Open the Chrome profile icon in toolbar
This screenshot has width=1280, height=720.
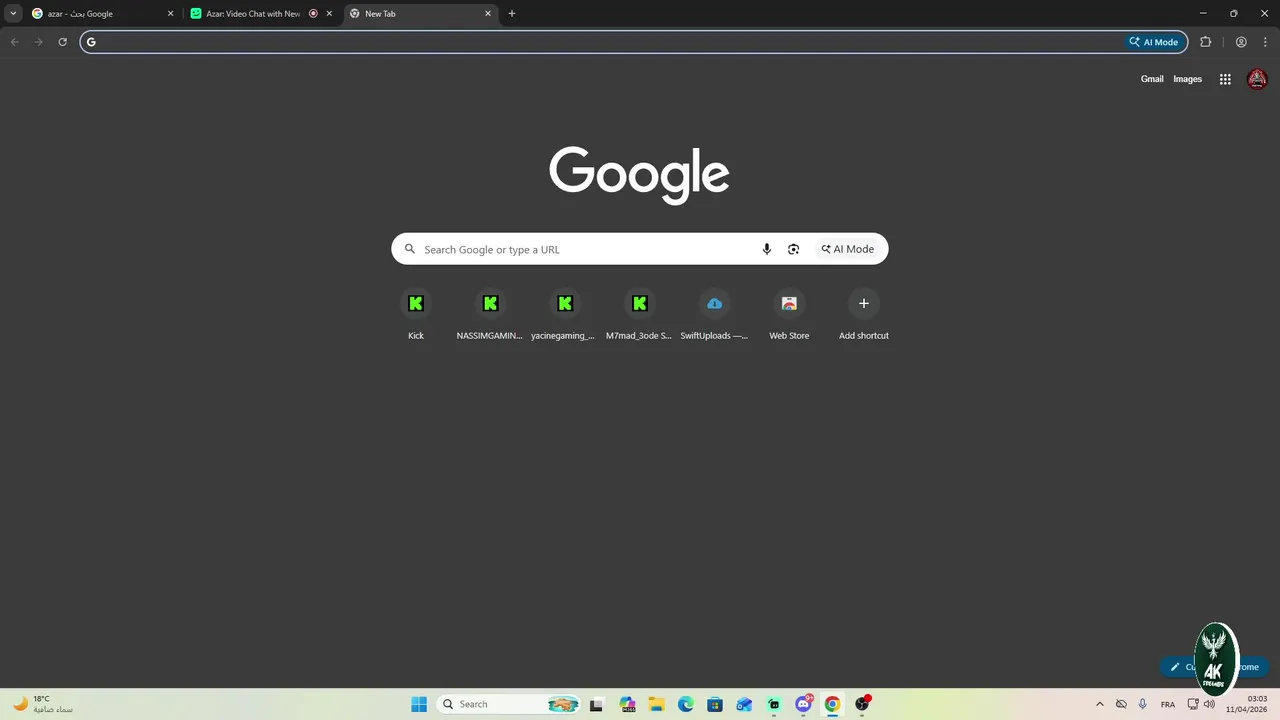tap(1241, 42)
